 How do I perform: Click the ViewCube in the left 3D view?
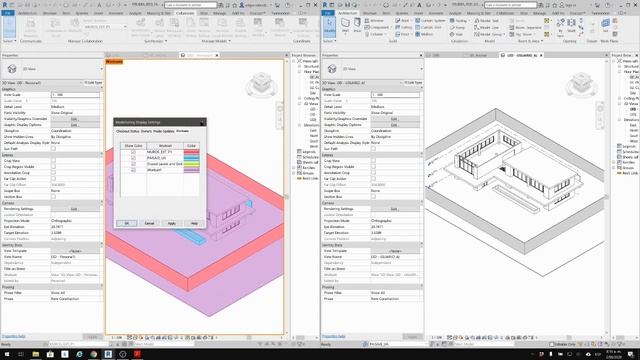pos(261,85)
